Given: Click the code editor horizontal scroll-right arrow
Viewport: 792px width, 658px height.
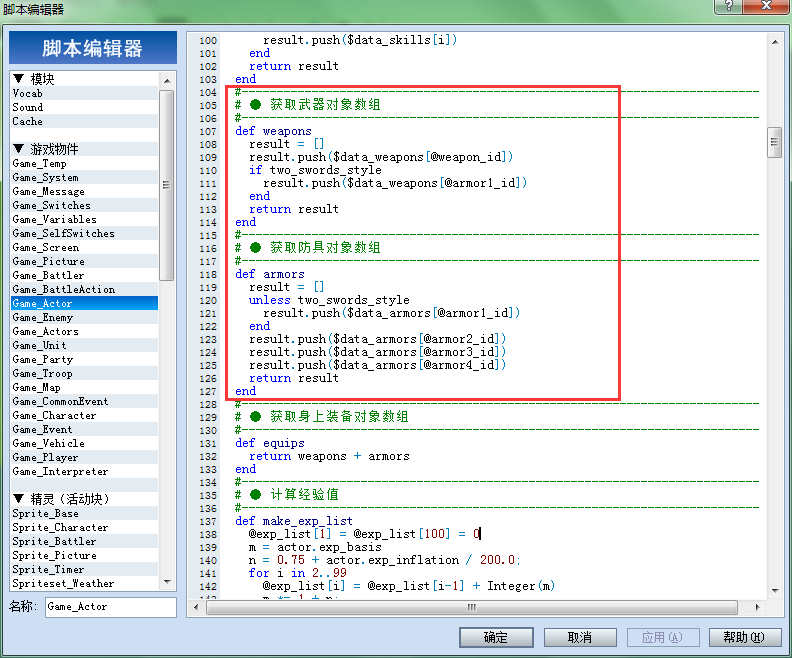Looking at the screenshot, I should click(757, 607).
